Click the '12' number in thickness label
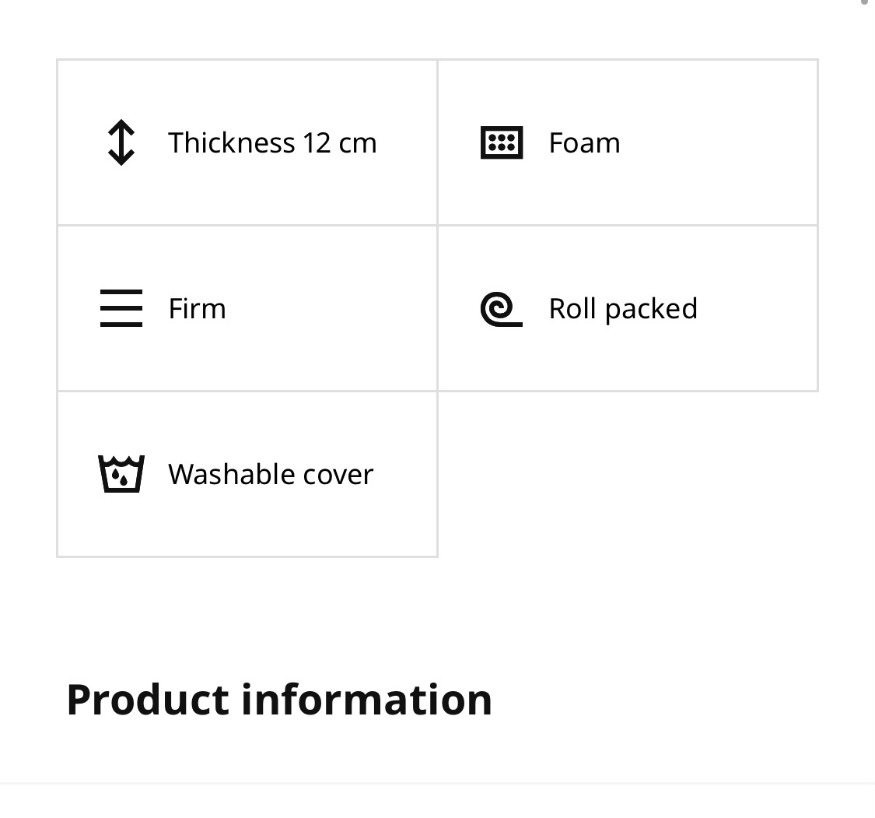 pos(317,143)
